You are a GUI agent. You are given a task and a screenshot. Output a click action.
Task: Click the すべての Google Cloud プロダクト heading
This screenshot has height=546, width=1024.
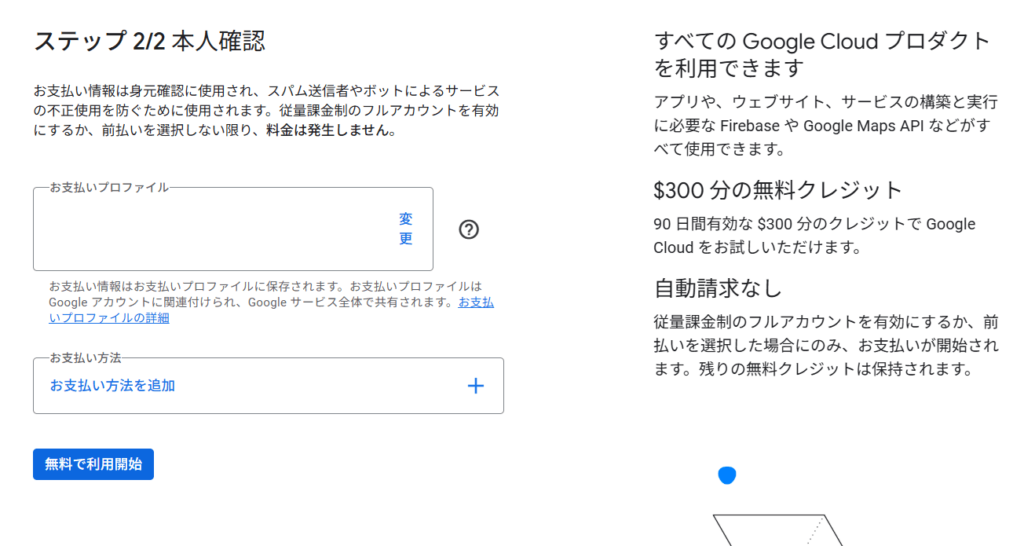click(822, 54)
